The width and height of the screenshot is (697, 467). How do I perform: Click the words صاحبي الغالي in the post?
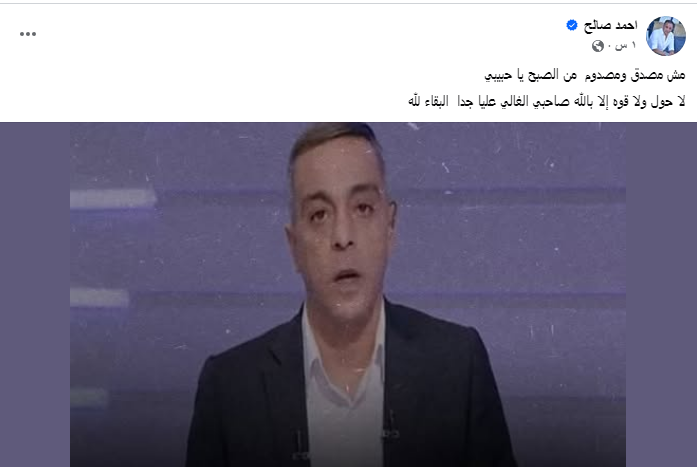[536, 102]
